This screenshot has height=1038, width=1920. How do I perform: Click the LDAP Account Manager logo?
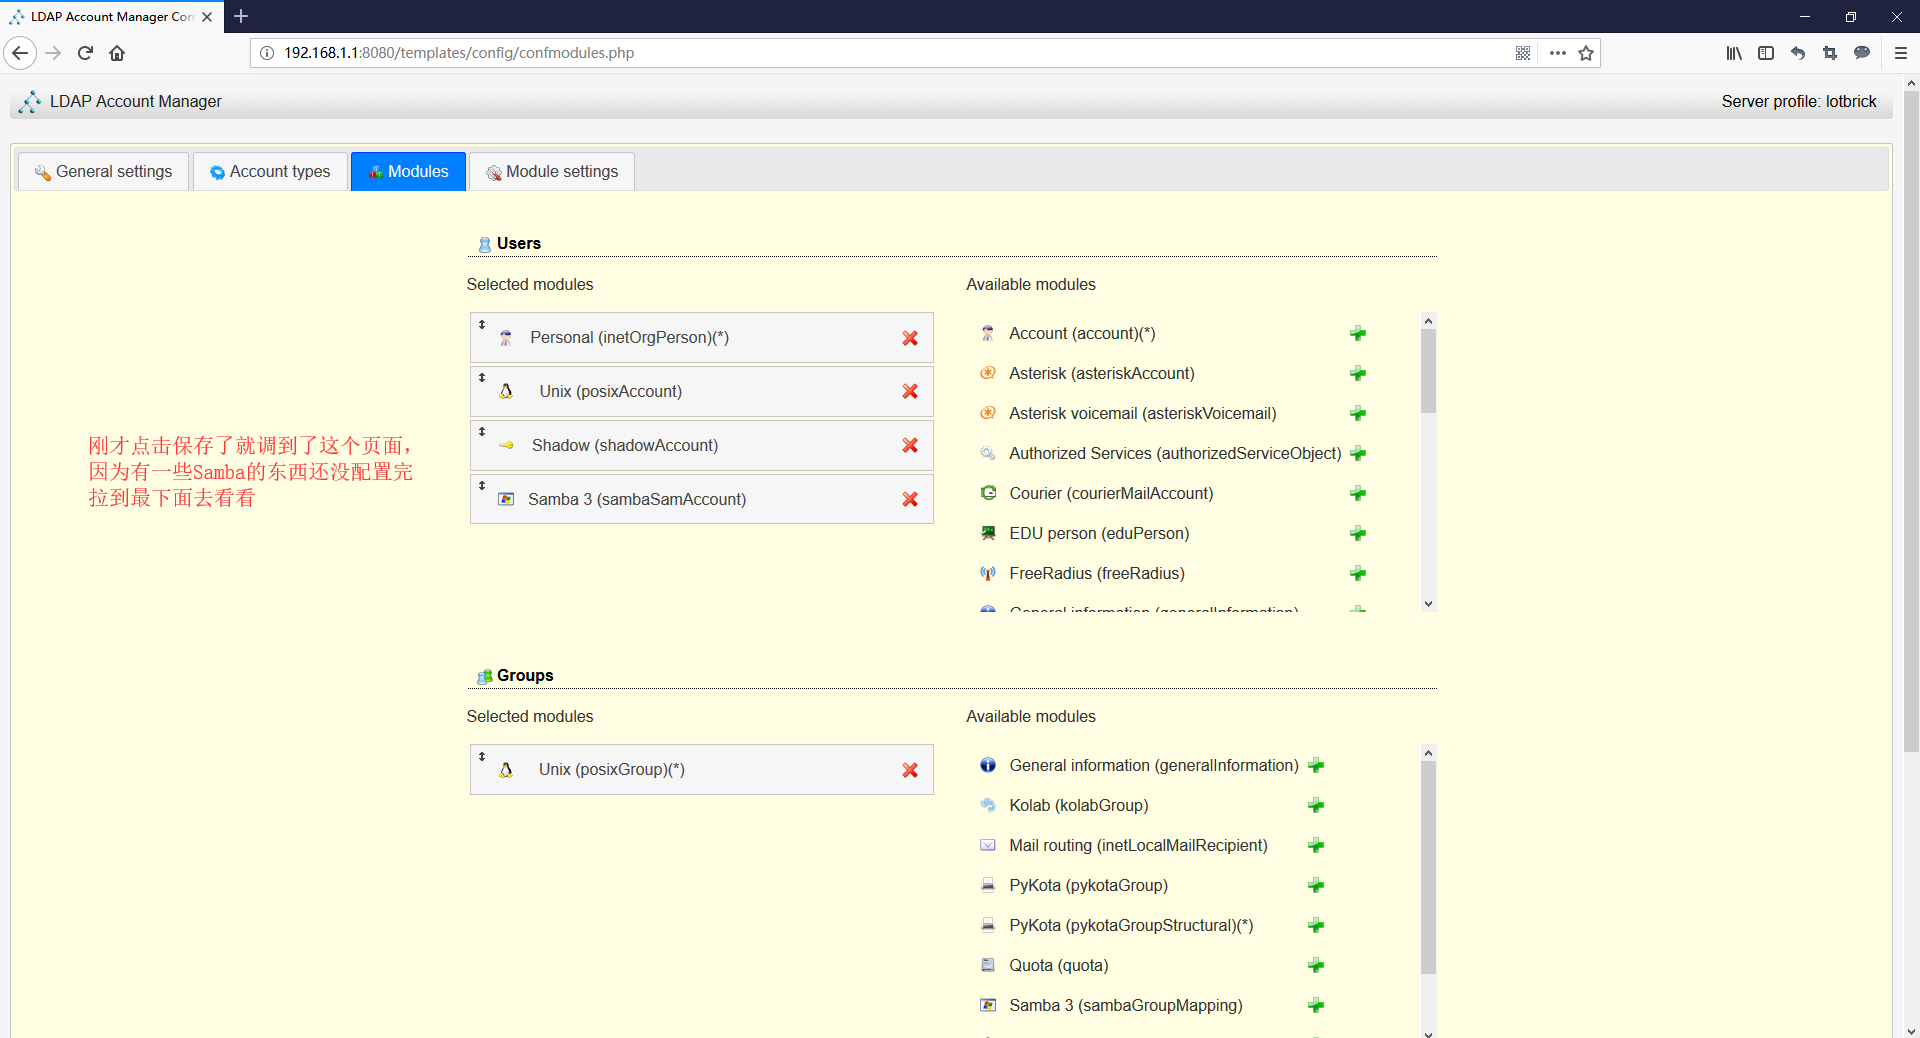pos(30,101)
